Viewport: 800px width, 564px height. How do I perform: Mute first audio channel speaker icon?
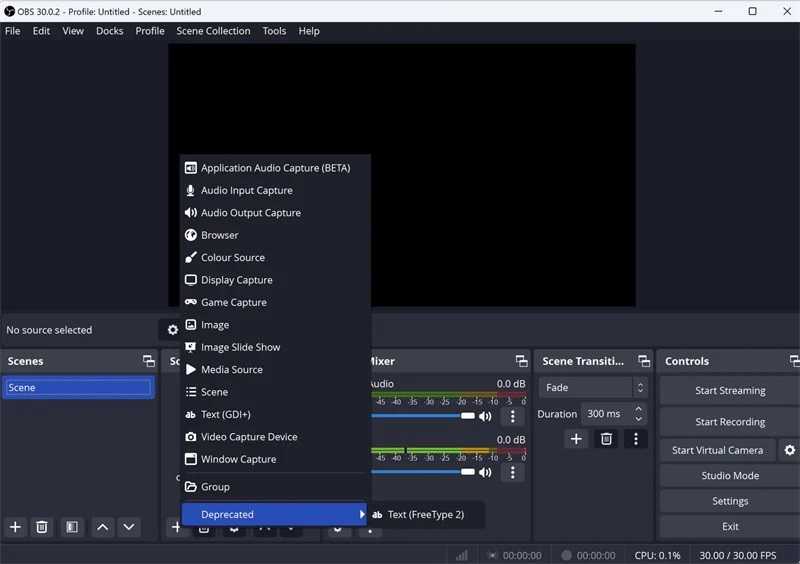tap(485, 416)
